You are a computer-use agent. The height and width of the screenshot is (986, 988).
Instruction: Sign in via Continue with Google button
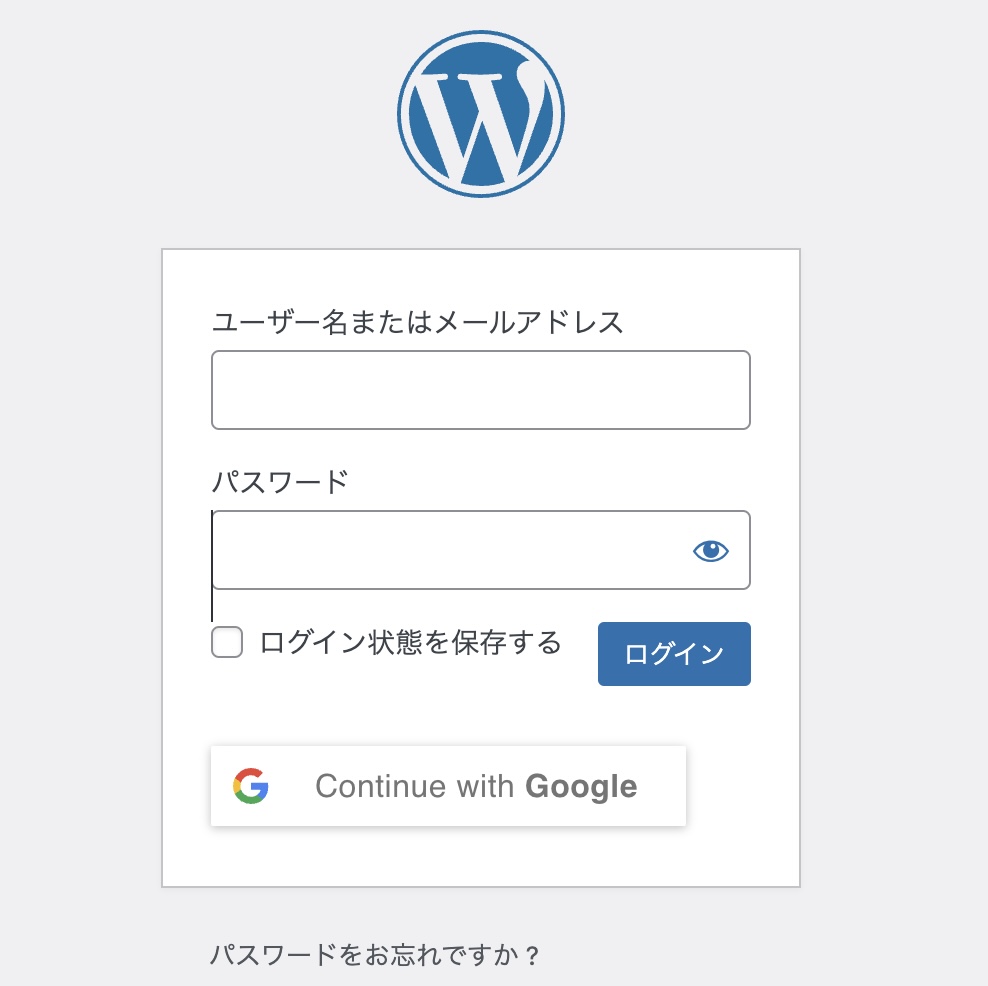click(448, 786)
